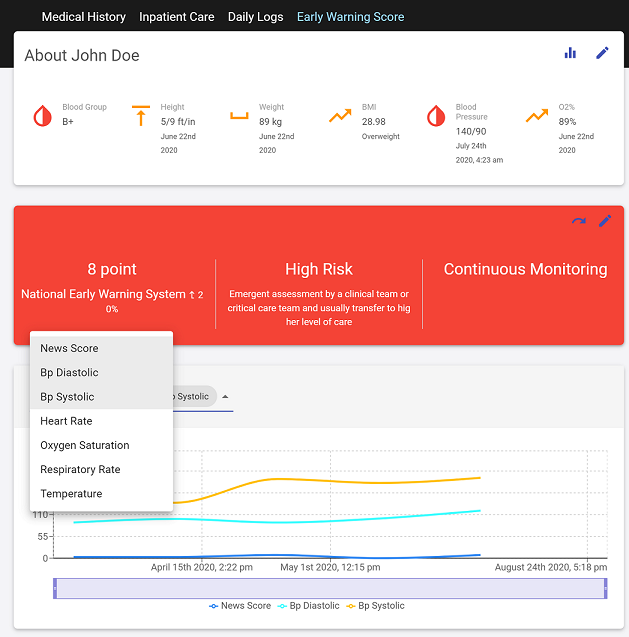Click the BMI trend arrow icon

[x=340, y=116]
